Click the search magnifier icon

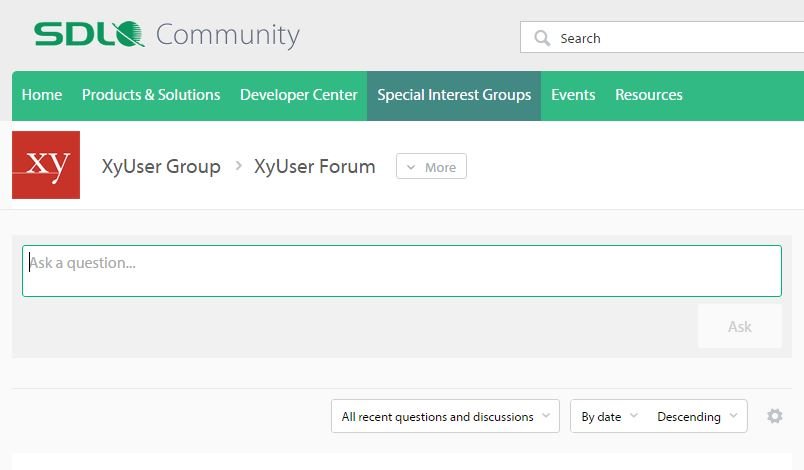542,38
